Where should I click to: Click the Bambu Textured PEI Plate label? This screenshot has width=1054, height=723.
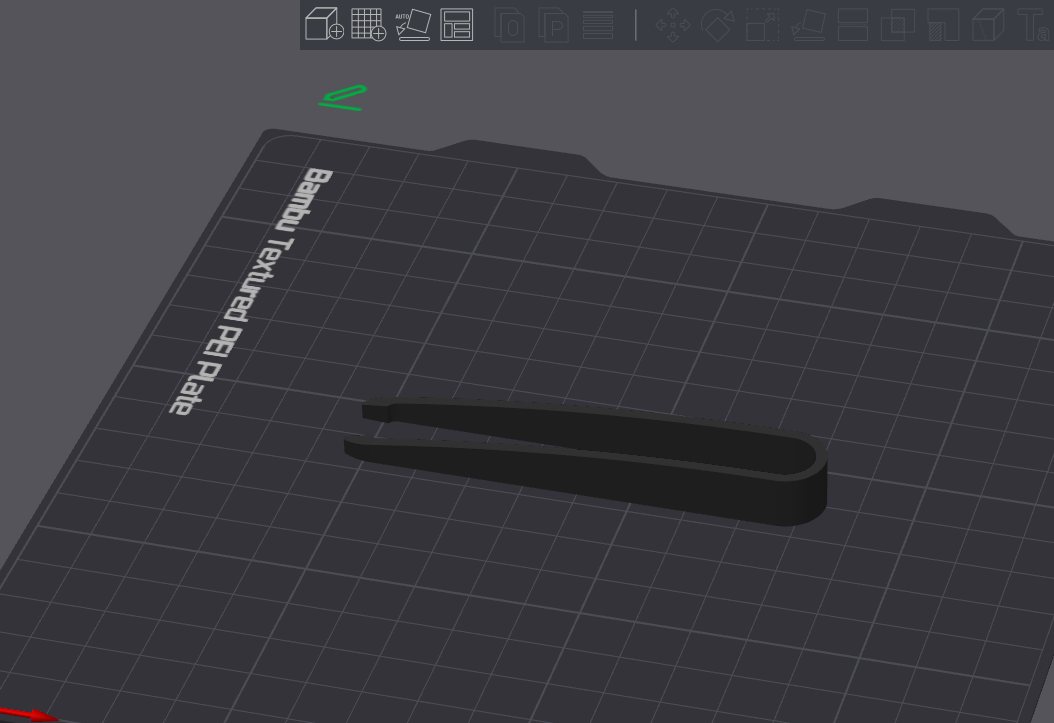pyautogui.click(x=250, y=291)
